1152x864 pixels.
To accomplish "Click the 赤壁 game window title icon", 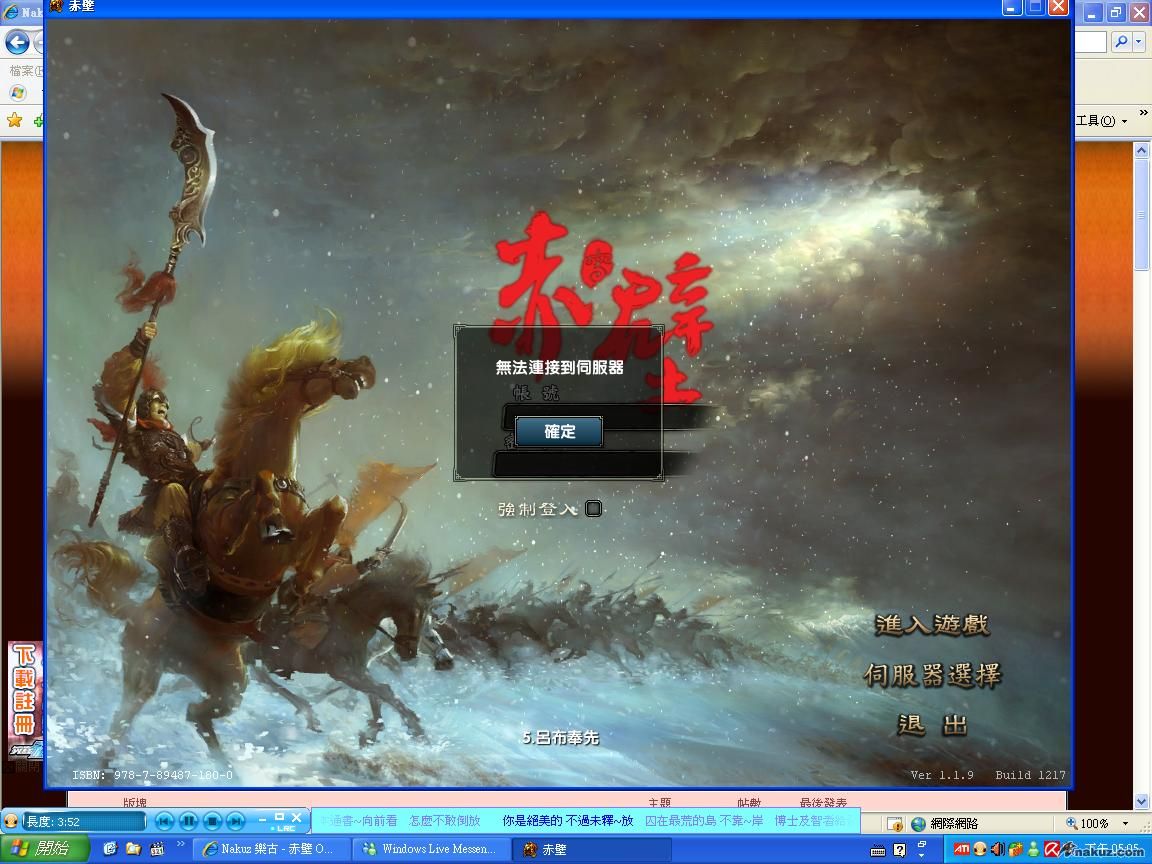I will tap(56, 7).
